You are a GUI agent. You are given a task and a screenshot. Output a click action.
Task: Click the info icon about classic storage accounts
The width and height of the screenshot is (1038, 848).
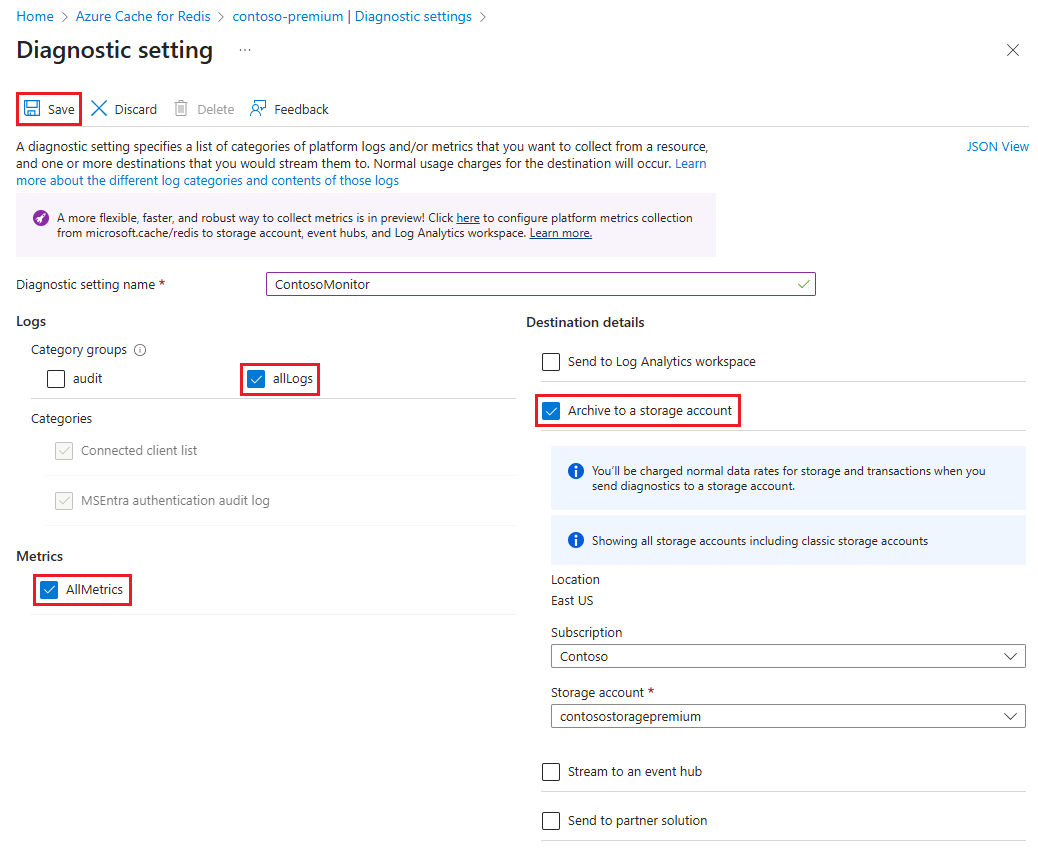click(x=575, y=539)
